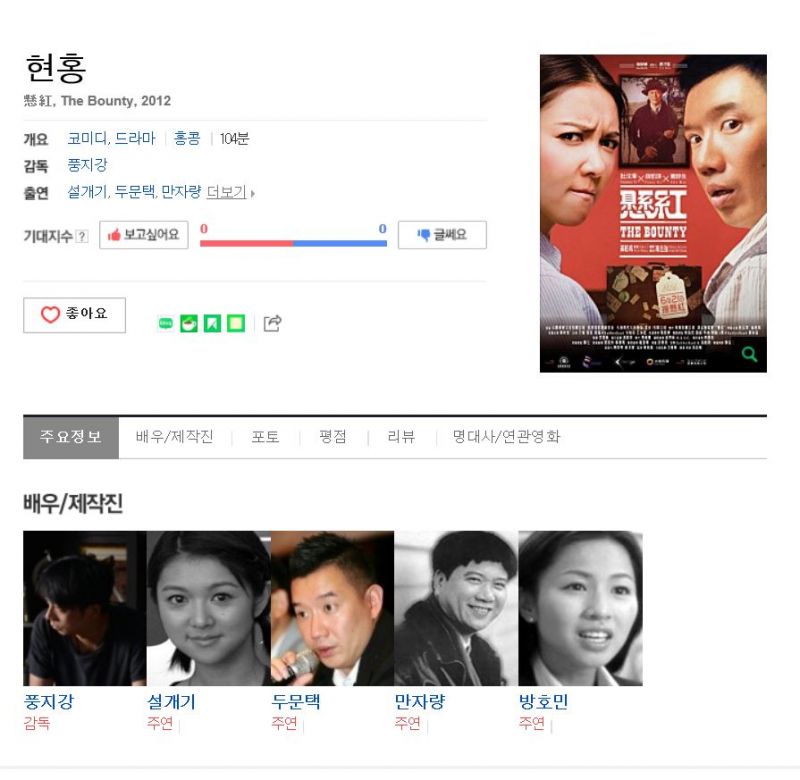
Task: Share via the green talk bubble icon
Action: tap(166, 324)
